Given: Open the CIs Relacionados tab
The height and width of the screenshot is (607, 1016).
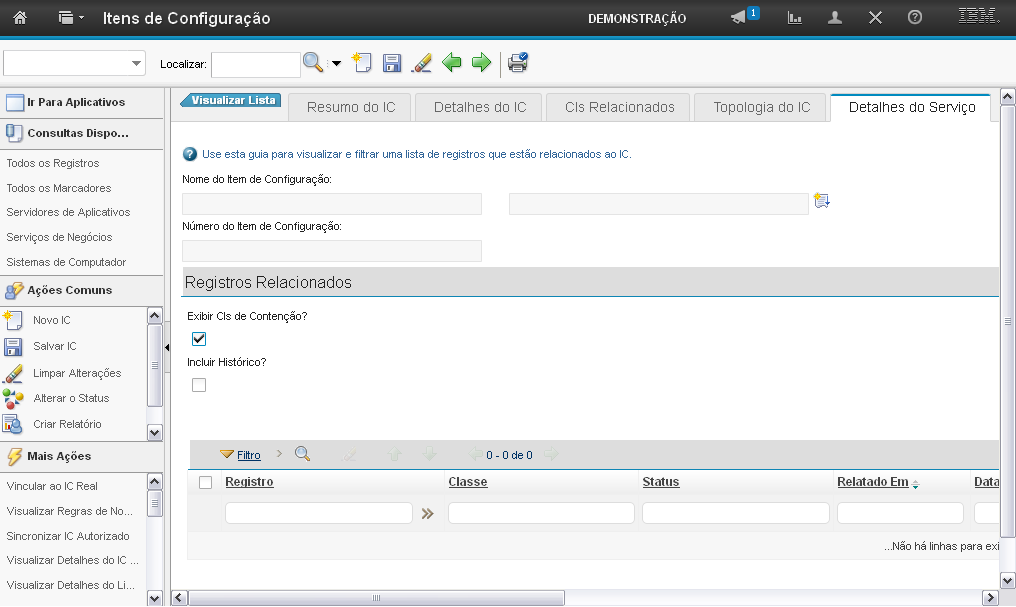Looking at the screenshot, I should pos(619,107).
